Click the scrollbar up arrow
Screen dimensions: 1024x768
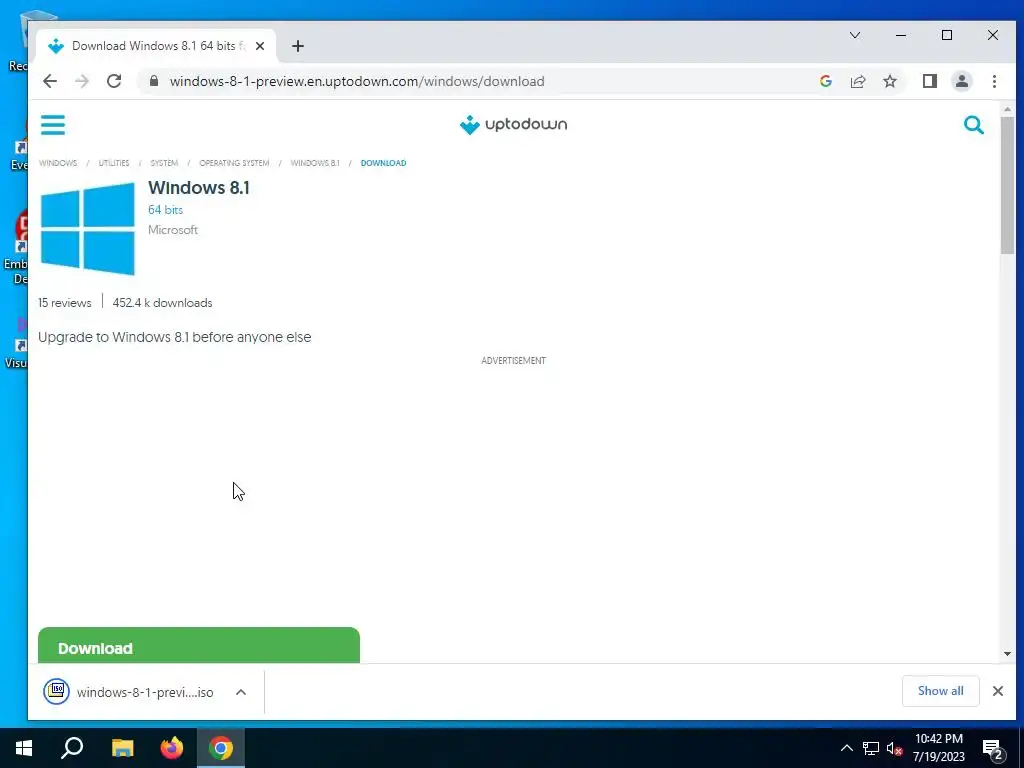[x=1007, y=109]
